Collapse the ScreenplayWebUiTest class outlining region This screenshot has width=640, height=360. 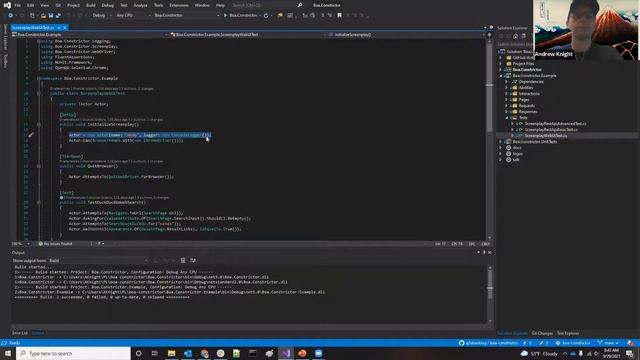pos(39,93)
